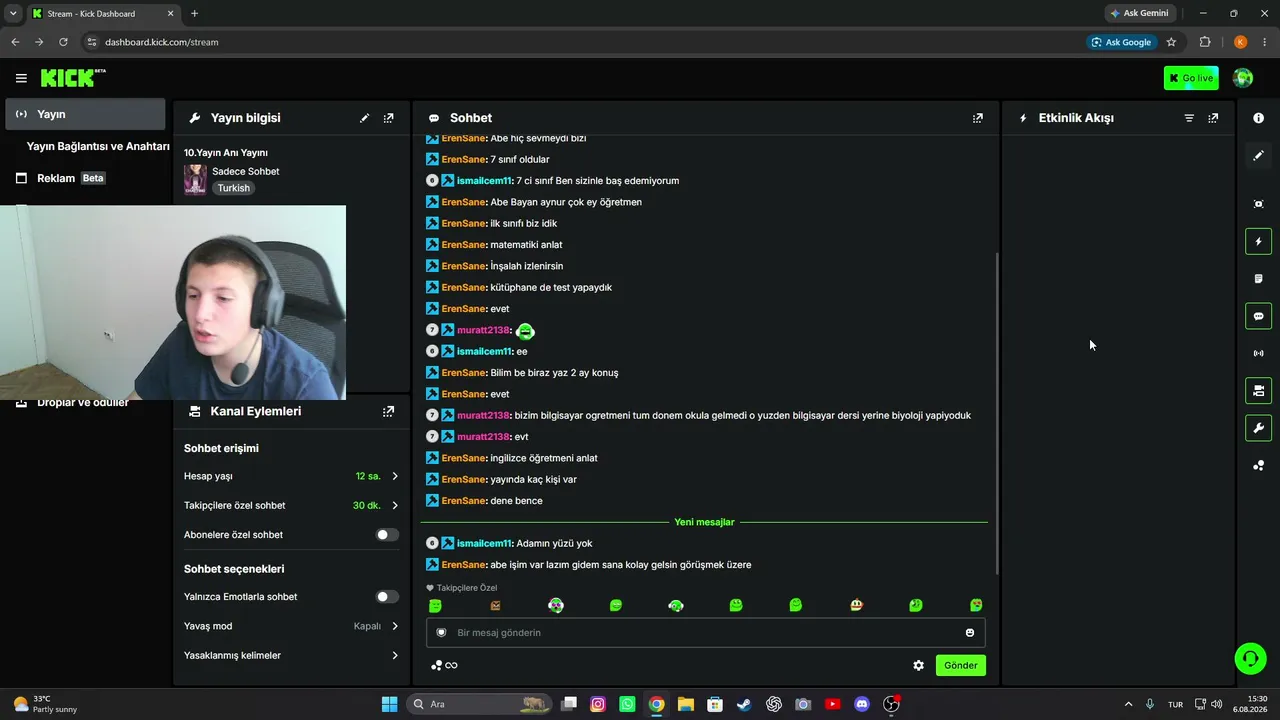This screenshot has height=720, width=1280.
Task: Open a new browser tab
Action: click(194, 14)
